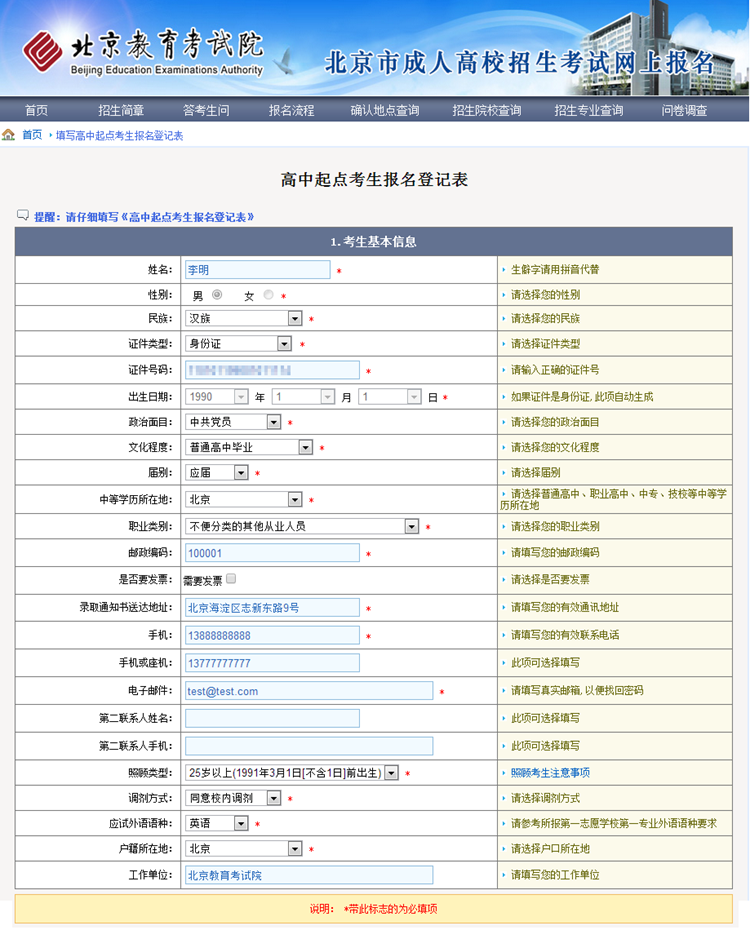Click the 证件号码 input field
The width and height of the screenshot is (750, 930).
pos(272,370)
